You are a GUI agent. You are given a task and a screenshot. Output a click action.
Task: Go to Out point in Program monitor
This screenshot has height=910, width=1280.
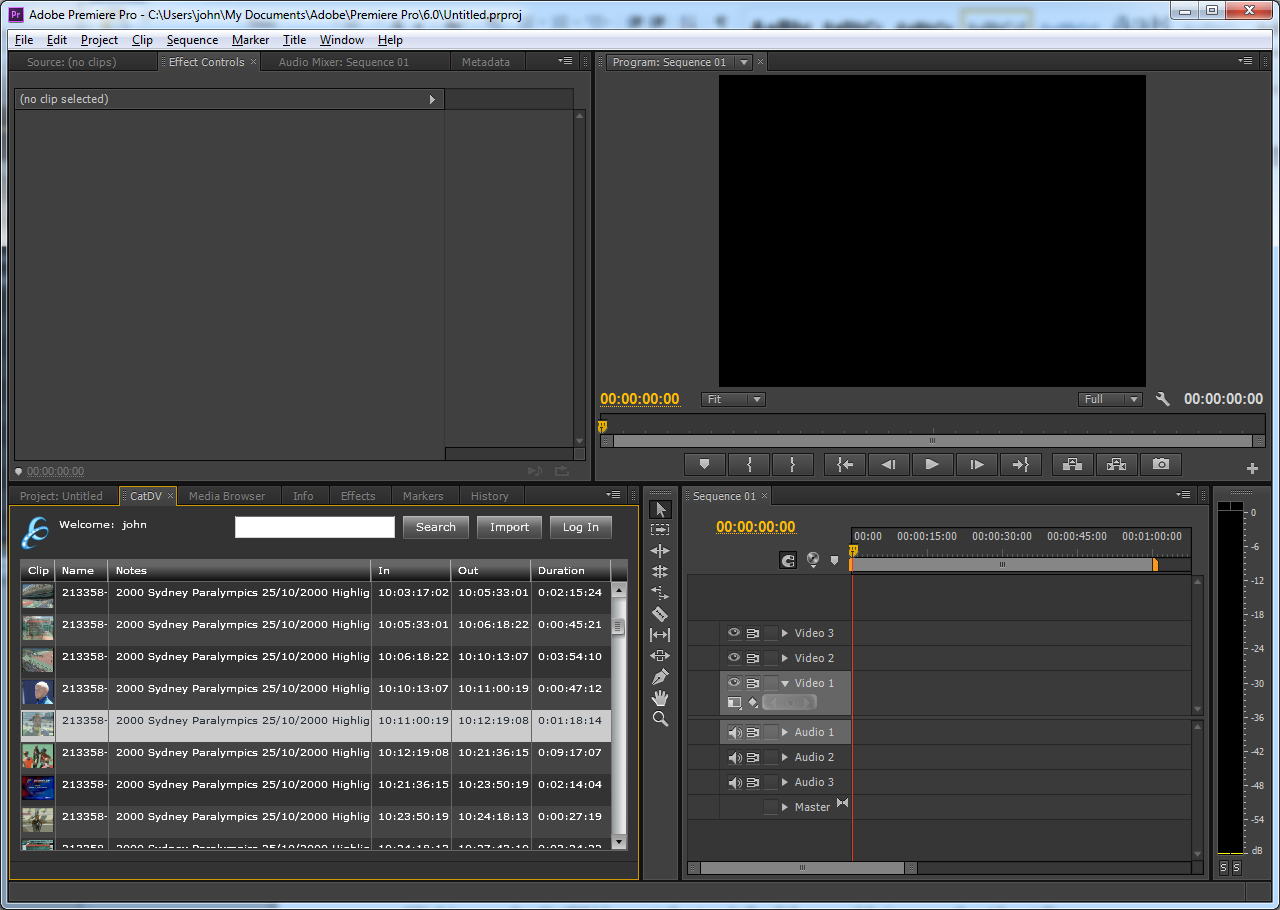coord(1021,464)
